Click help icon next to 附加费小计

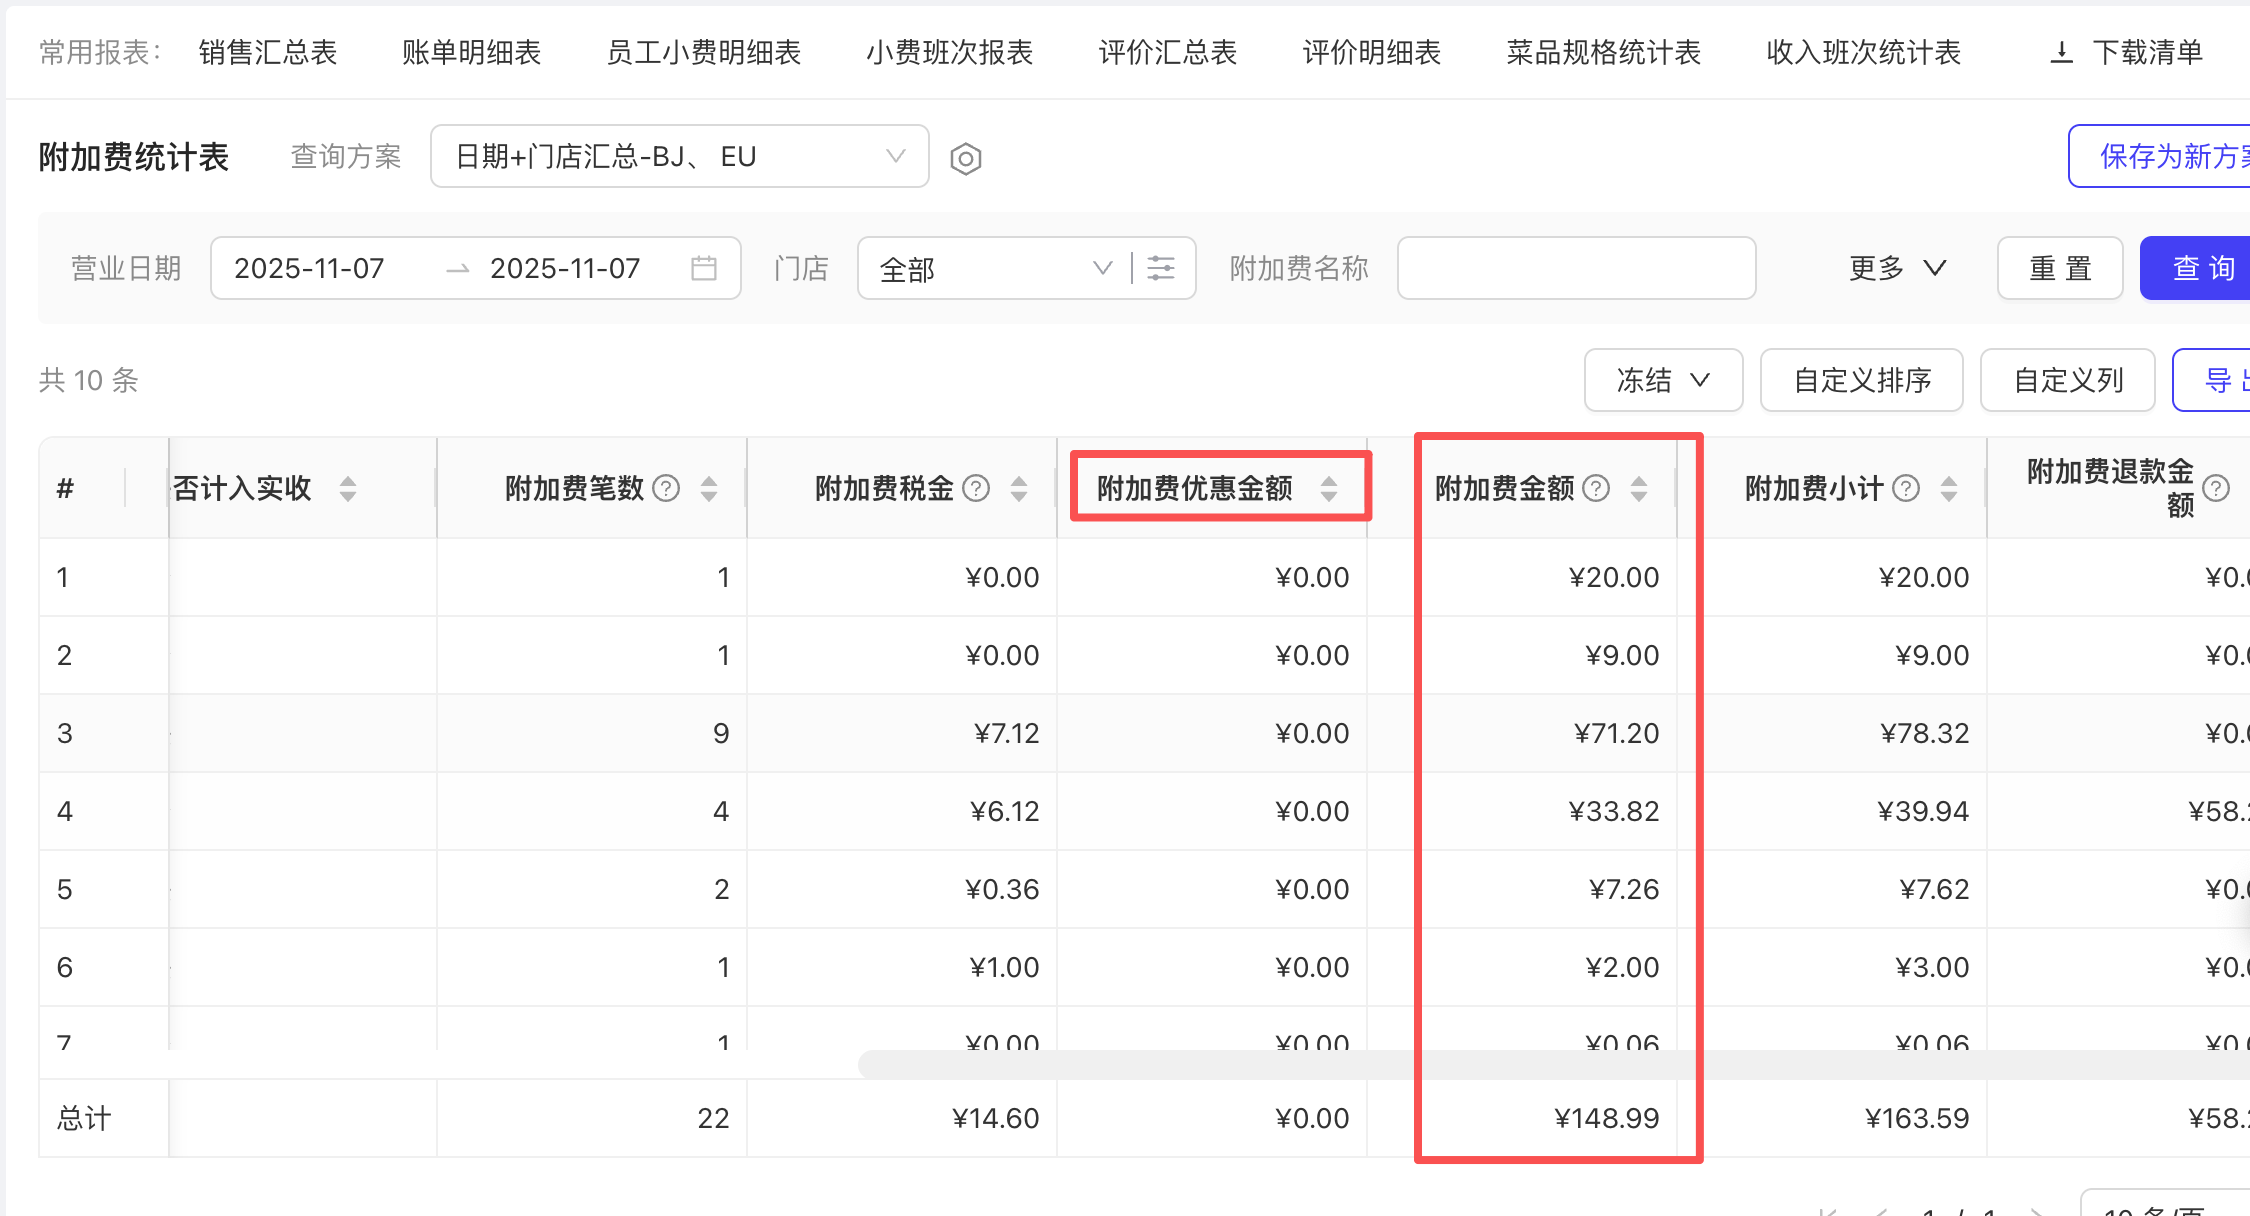pos(1907,488)
